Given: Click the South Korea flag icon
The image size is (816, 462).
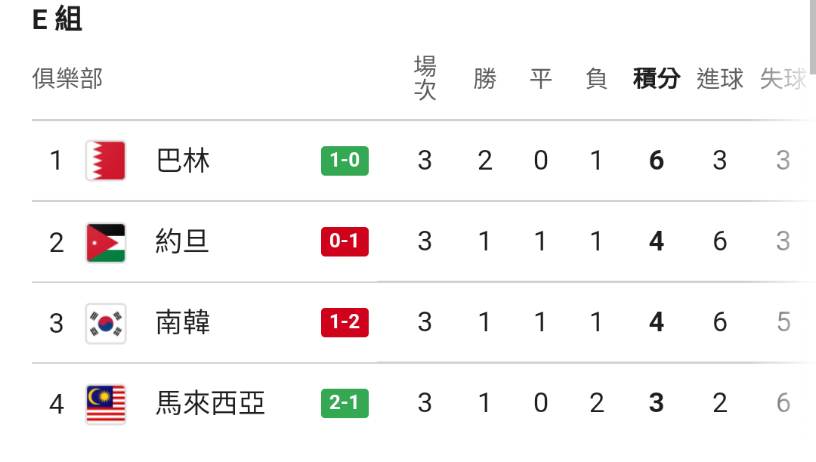Looking at the screenshot, I should coord(105,323).
